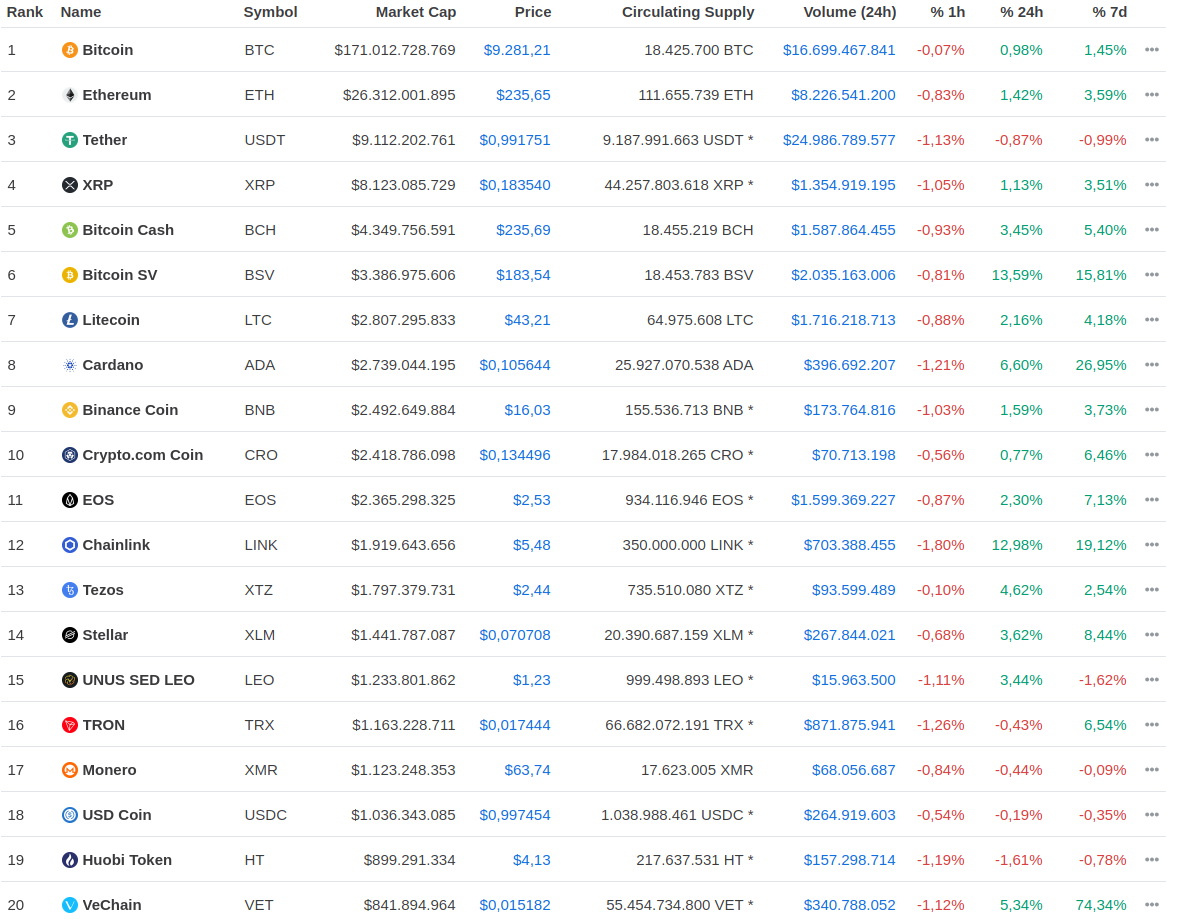Click the USD Coin logo icon
Screen dimensions: 1183x923
pos(69,815)
